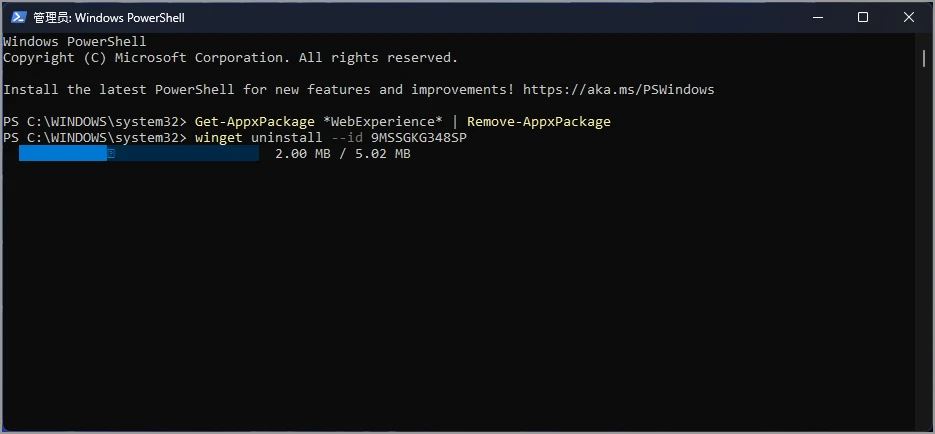935x434 pixels.
Task: Click the 2.00 MB / 5.02 MB text
Action: 342,154
